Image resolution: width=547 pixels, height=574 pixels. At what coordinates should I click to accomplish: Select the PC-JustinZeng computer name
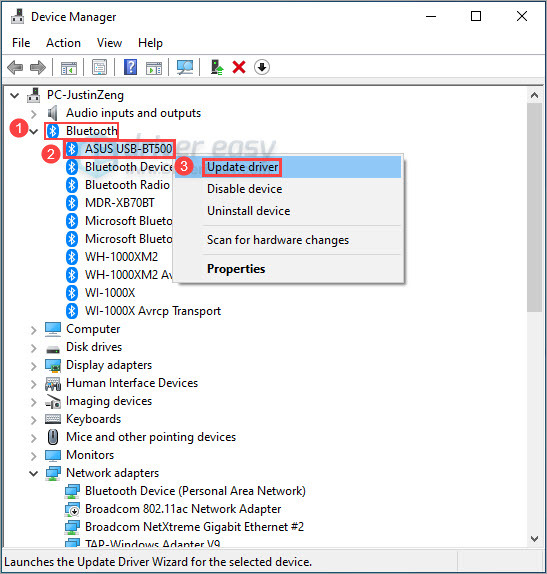point(85,95)
